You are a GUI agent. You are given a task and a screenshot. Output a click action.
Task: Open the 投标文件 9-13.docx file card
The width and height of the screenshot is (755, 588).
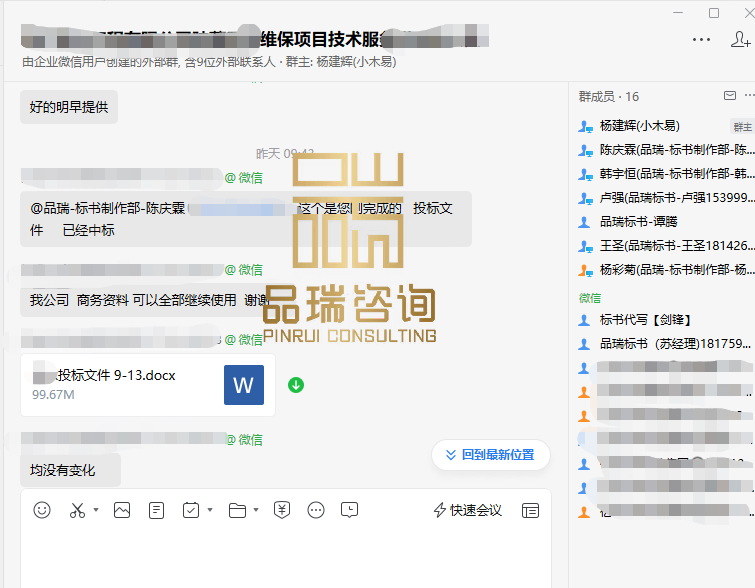(x=147, y=385)
